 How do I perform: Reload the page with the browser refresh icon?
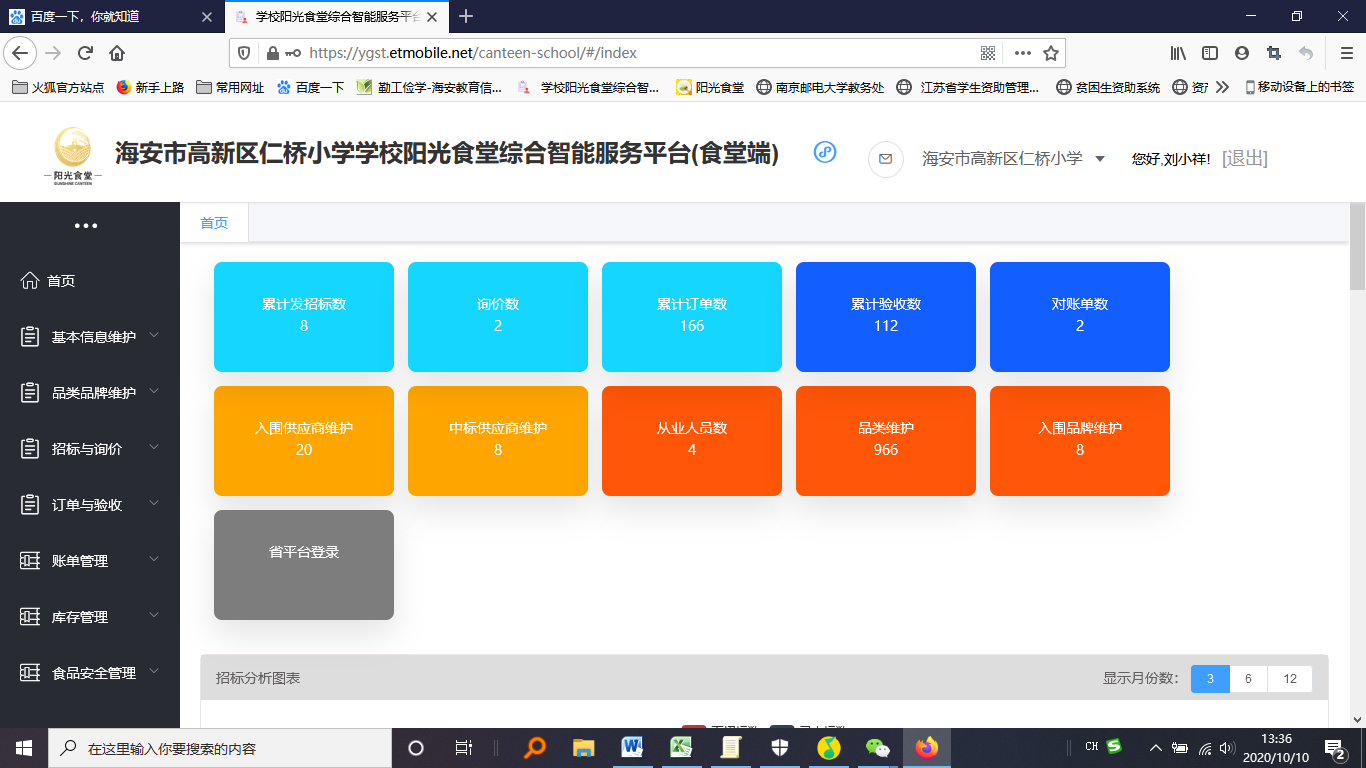pyautogui.click(x=85, y=53)
